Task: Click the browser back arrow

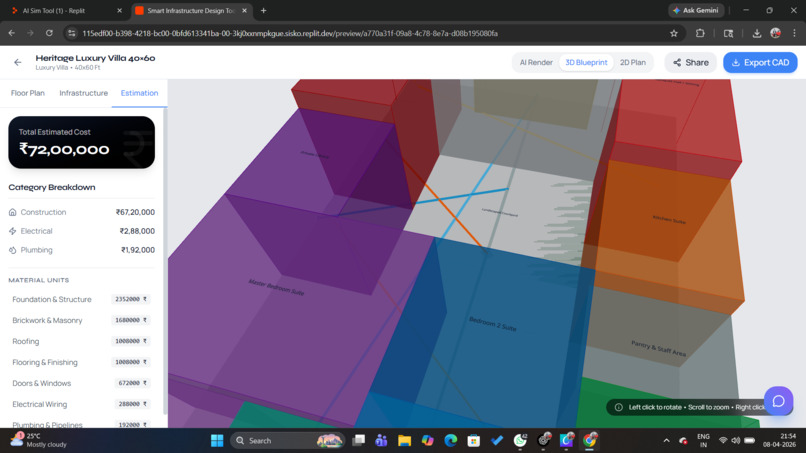Action: 12,33
